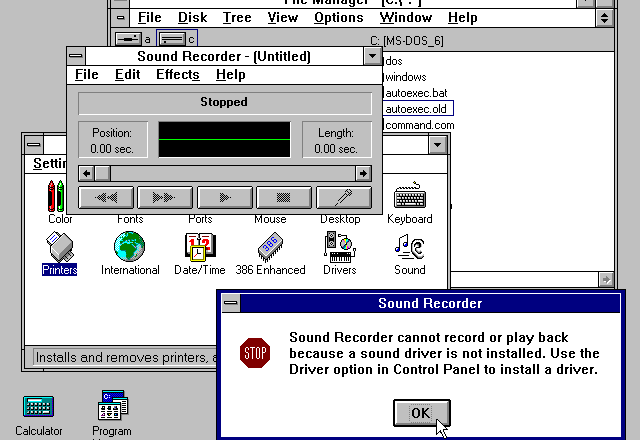Click the restore up-down arrow button in File Manager
The height and width of the screenshot is (440, 640).
(604, 18)
